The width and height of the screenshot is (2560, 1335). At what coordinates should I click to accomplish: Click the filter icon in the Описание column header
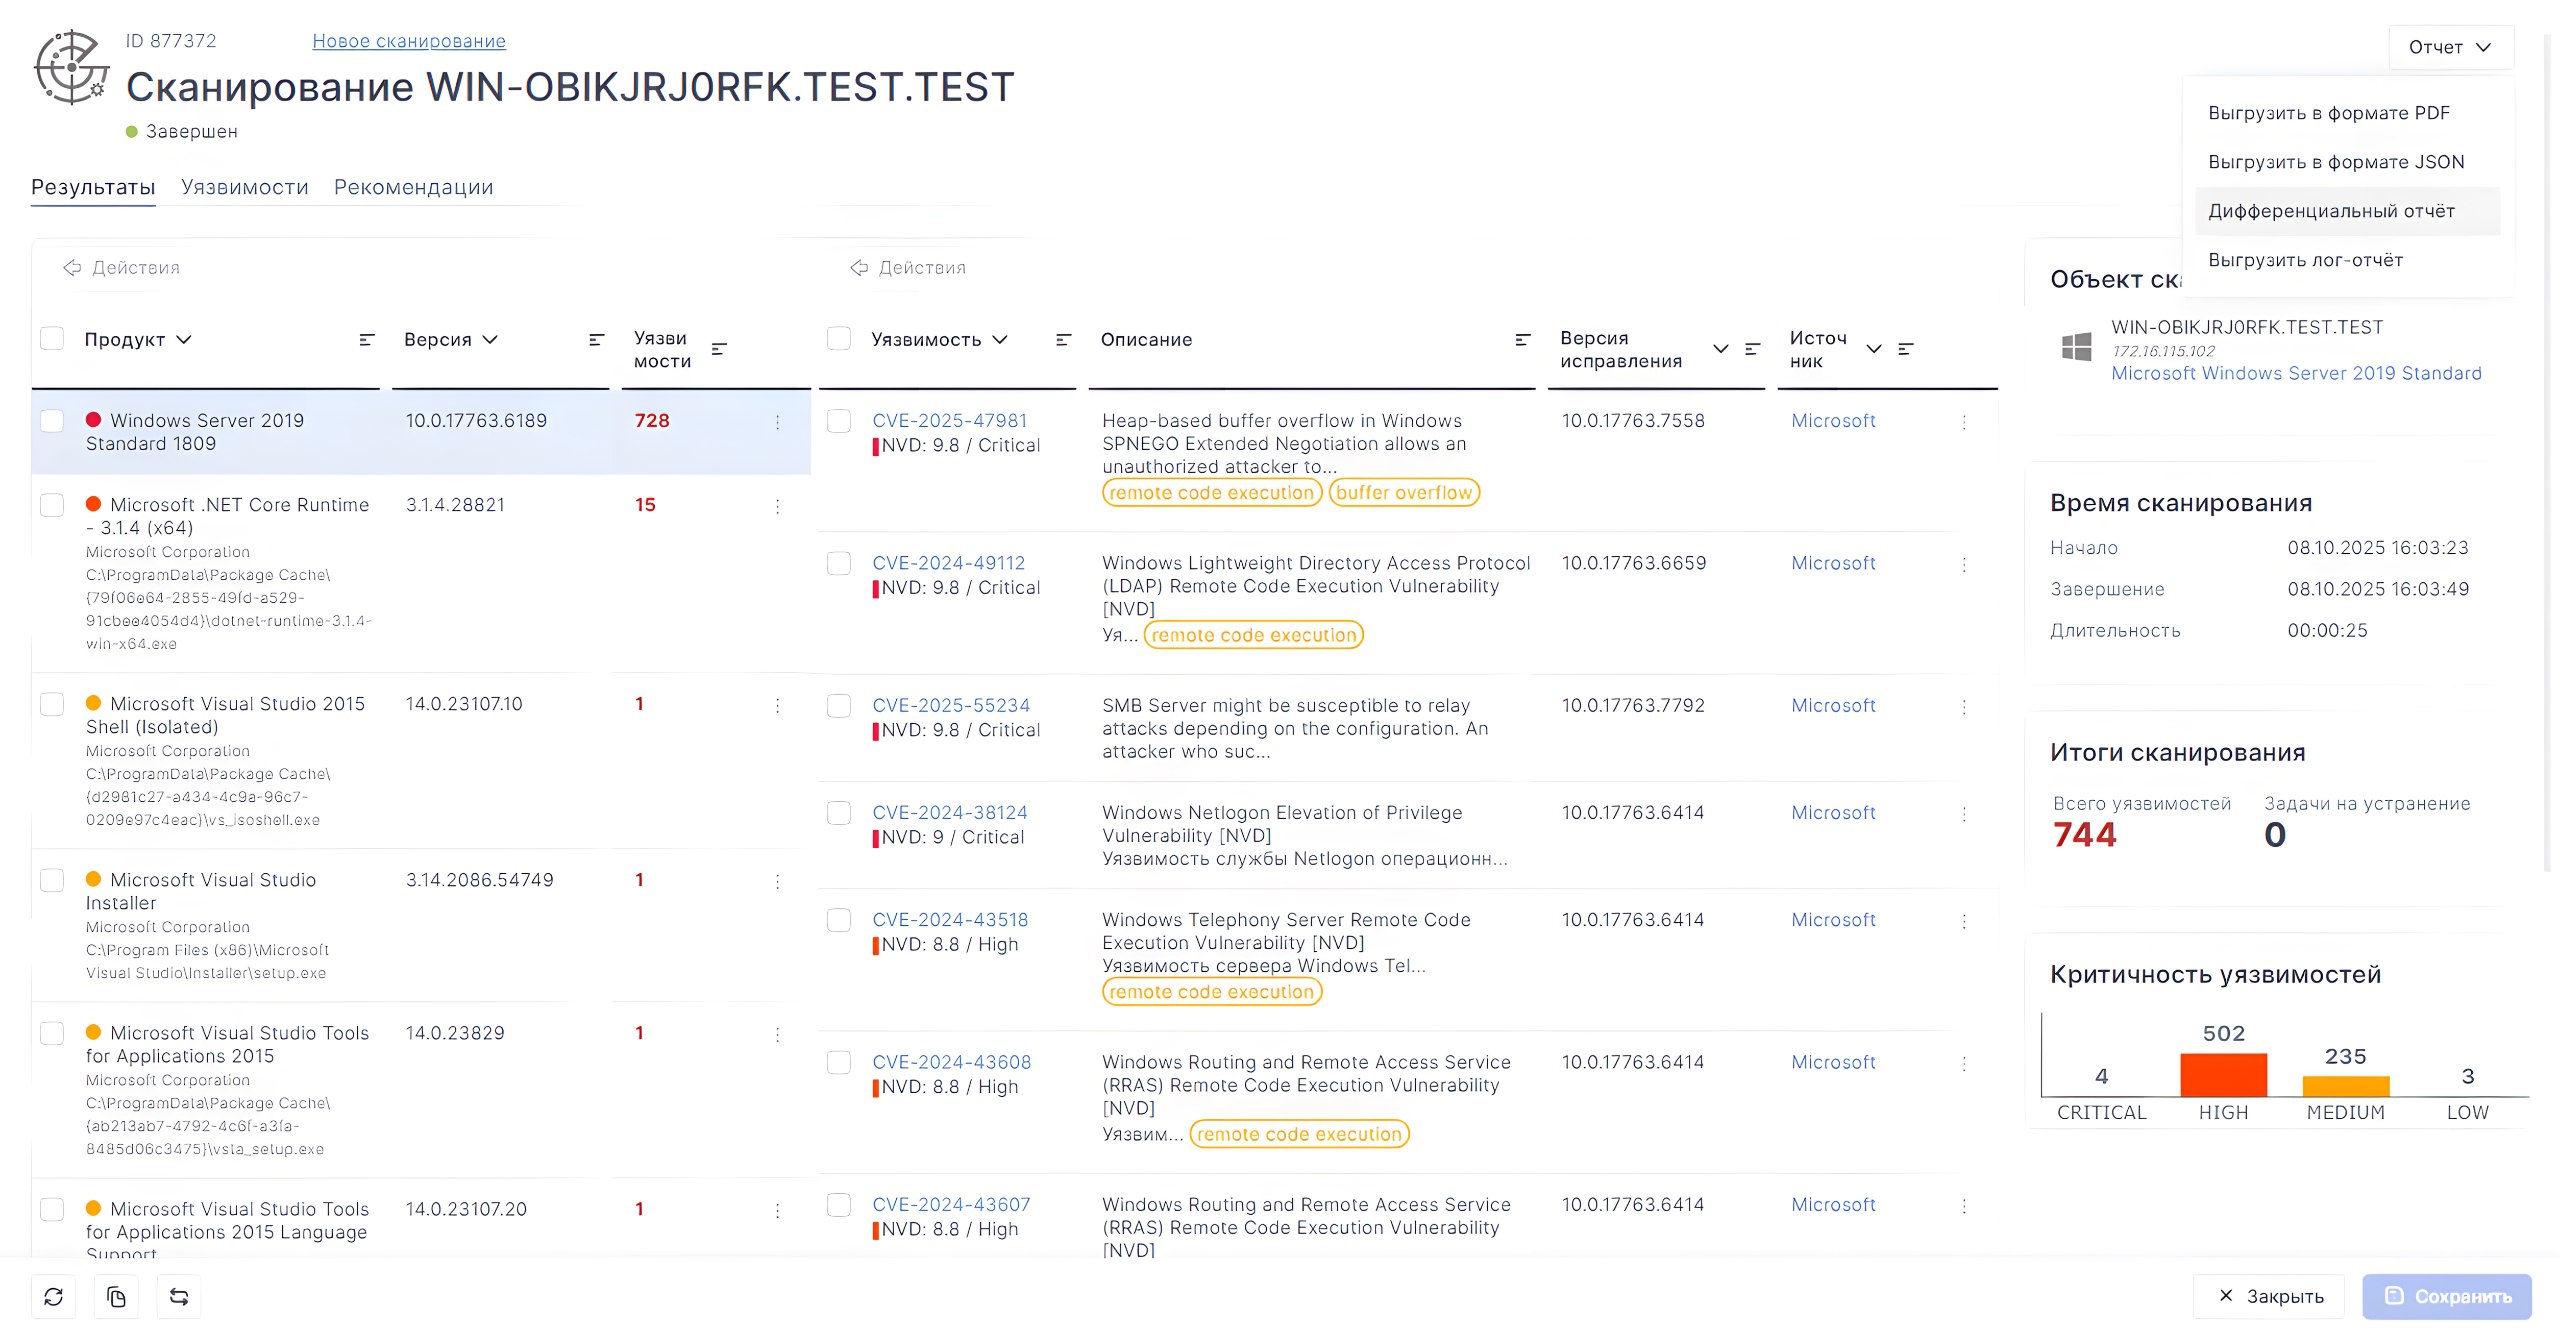point(1522,340)
